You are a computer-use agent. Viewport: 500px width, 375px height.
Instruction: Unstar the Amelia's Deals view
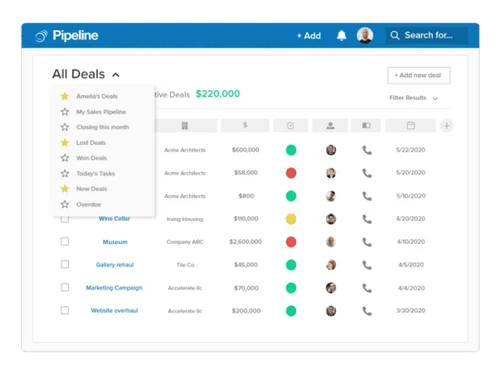coord(65,96)
